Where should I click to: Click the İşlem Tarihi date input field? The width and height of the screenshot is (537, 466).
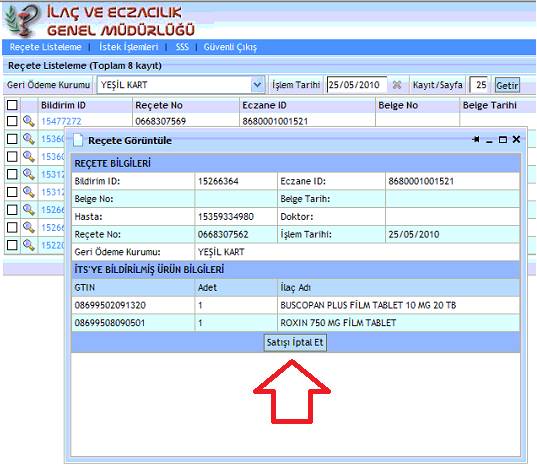coord(357,85)
